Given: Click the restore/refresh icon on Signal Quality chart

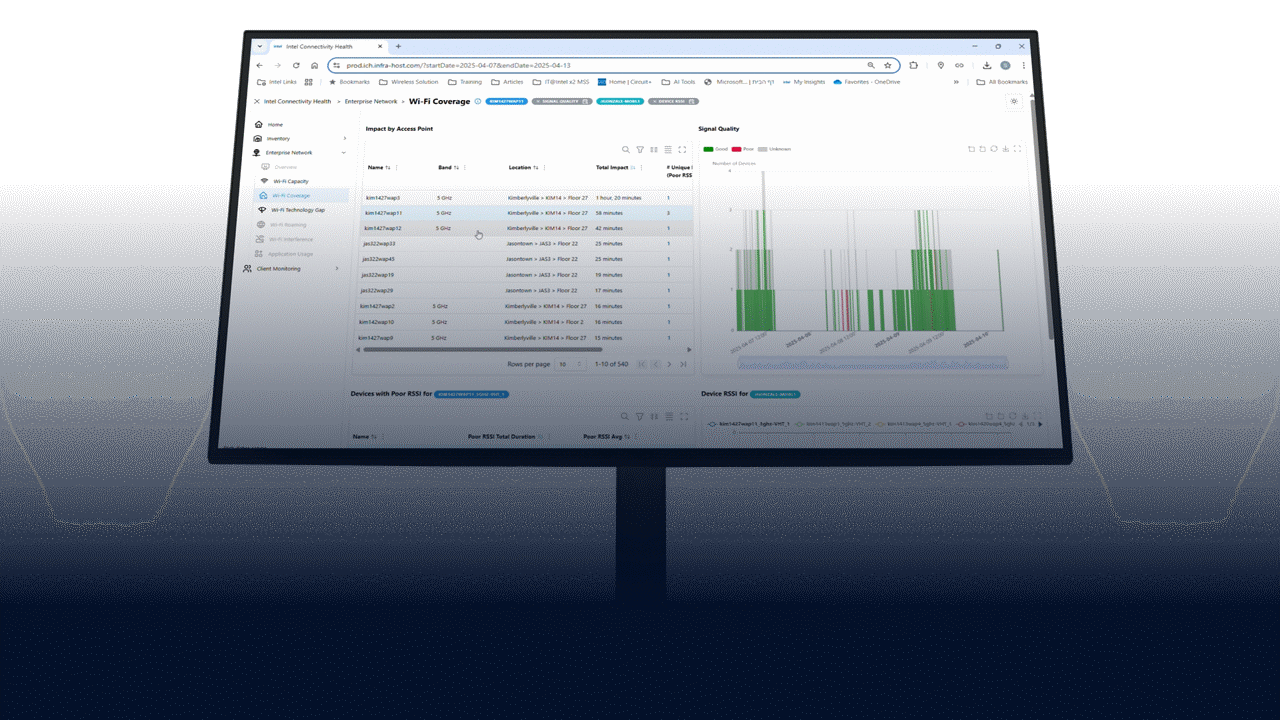Looking at the screenshot, I should [x=994, y=149].
